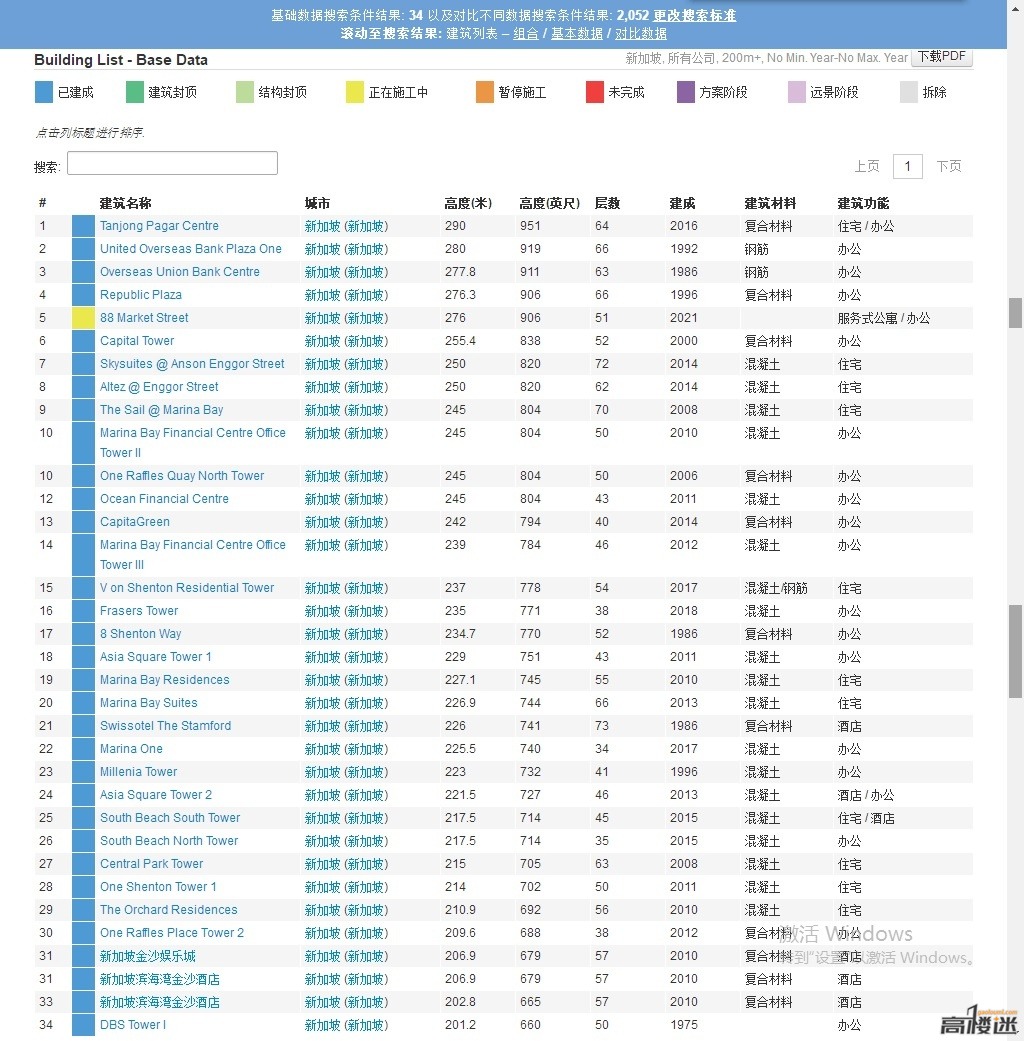Sort table by 高度(英尺) column header

coord(550,203)
